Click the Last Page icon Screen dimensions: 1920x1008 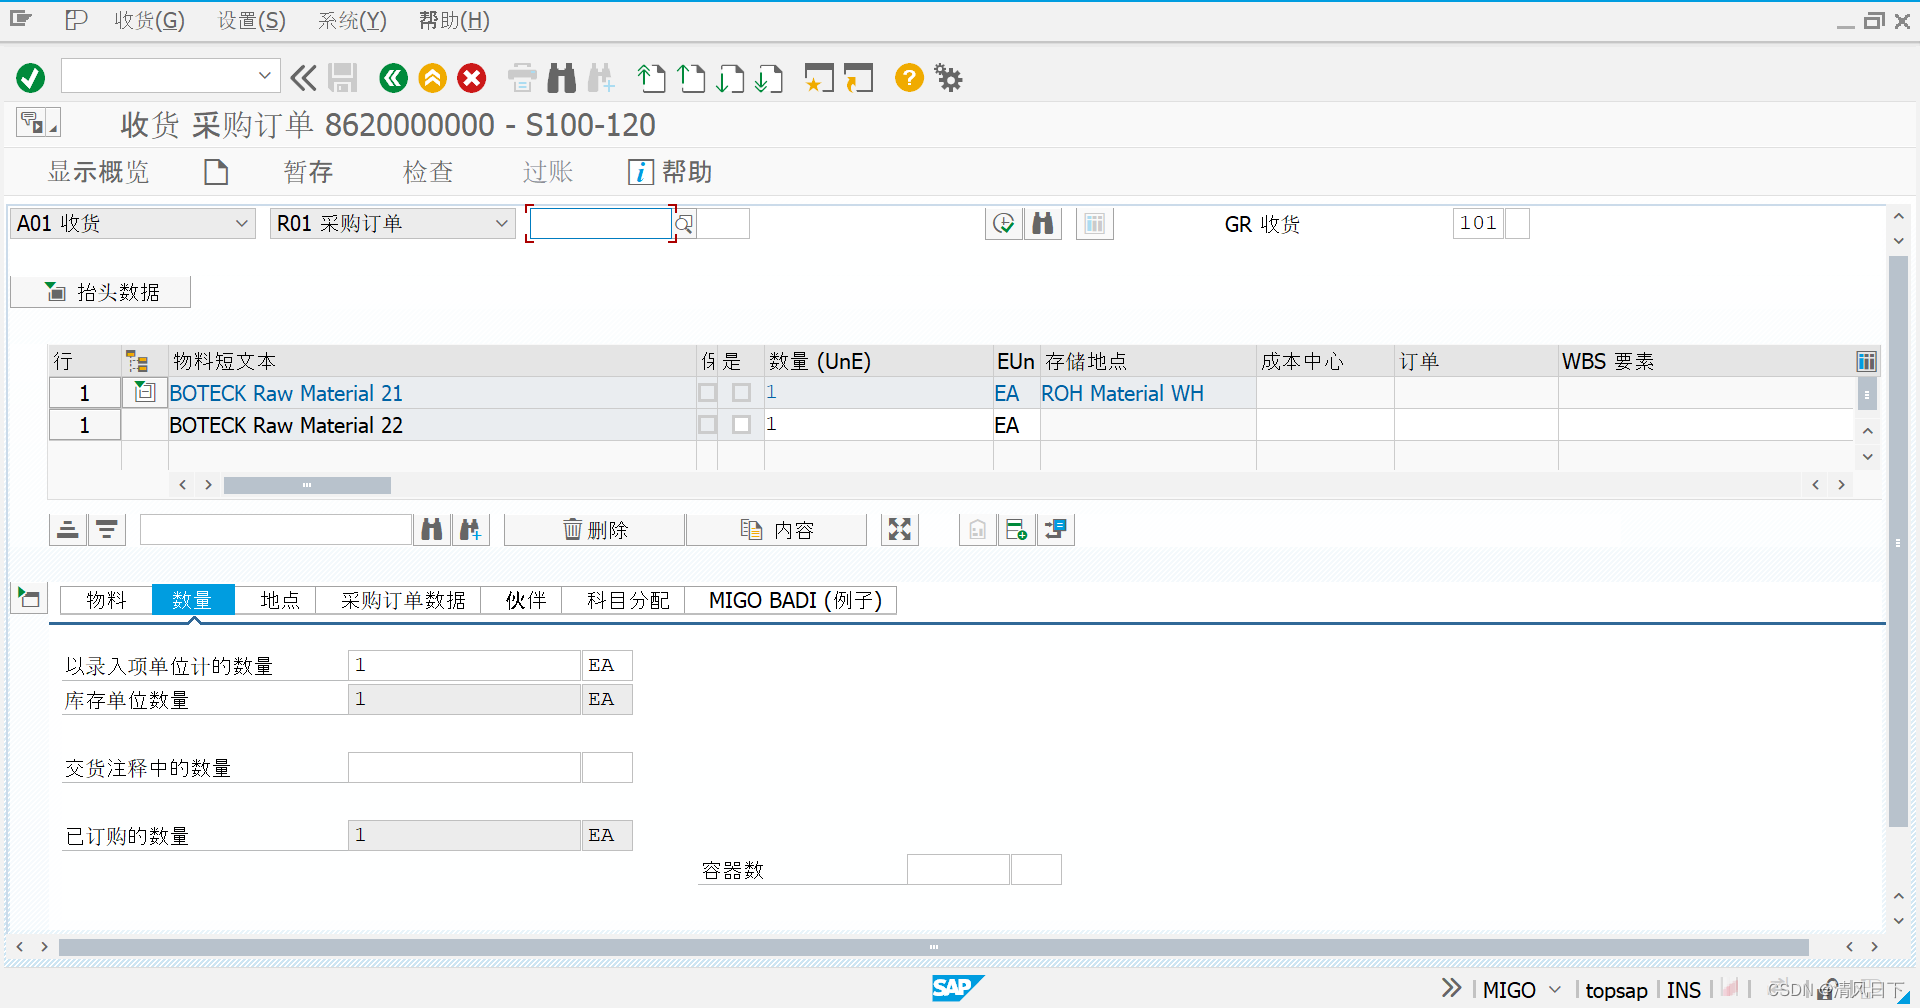[x=769, y=78]
